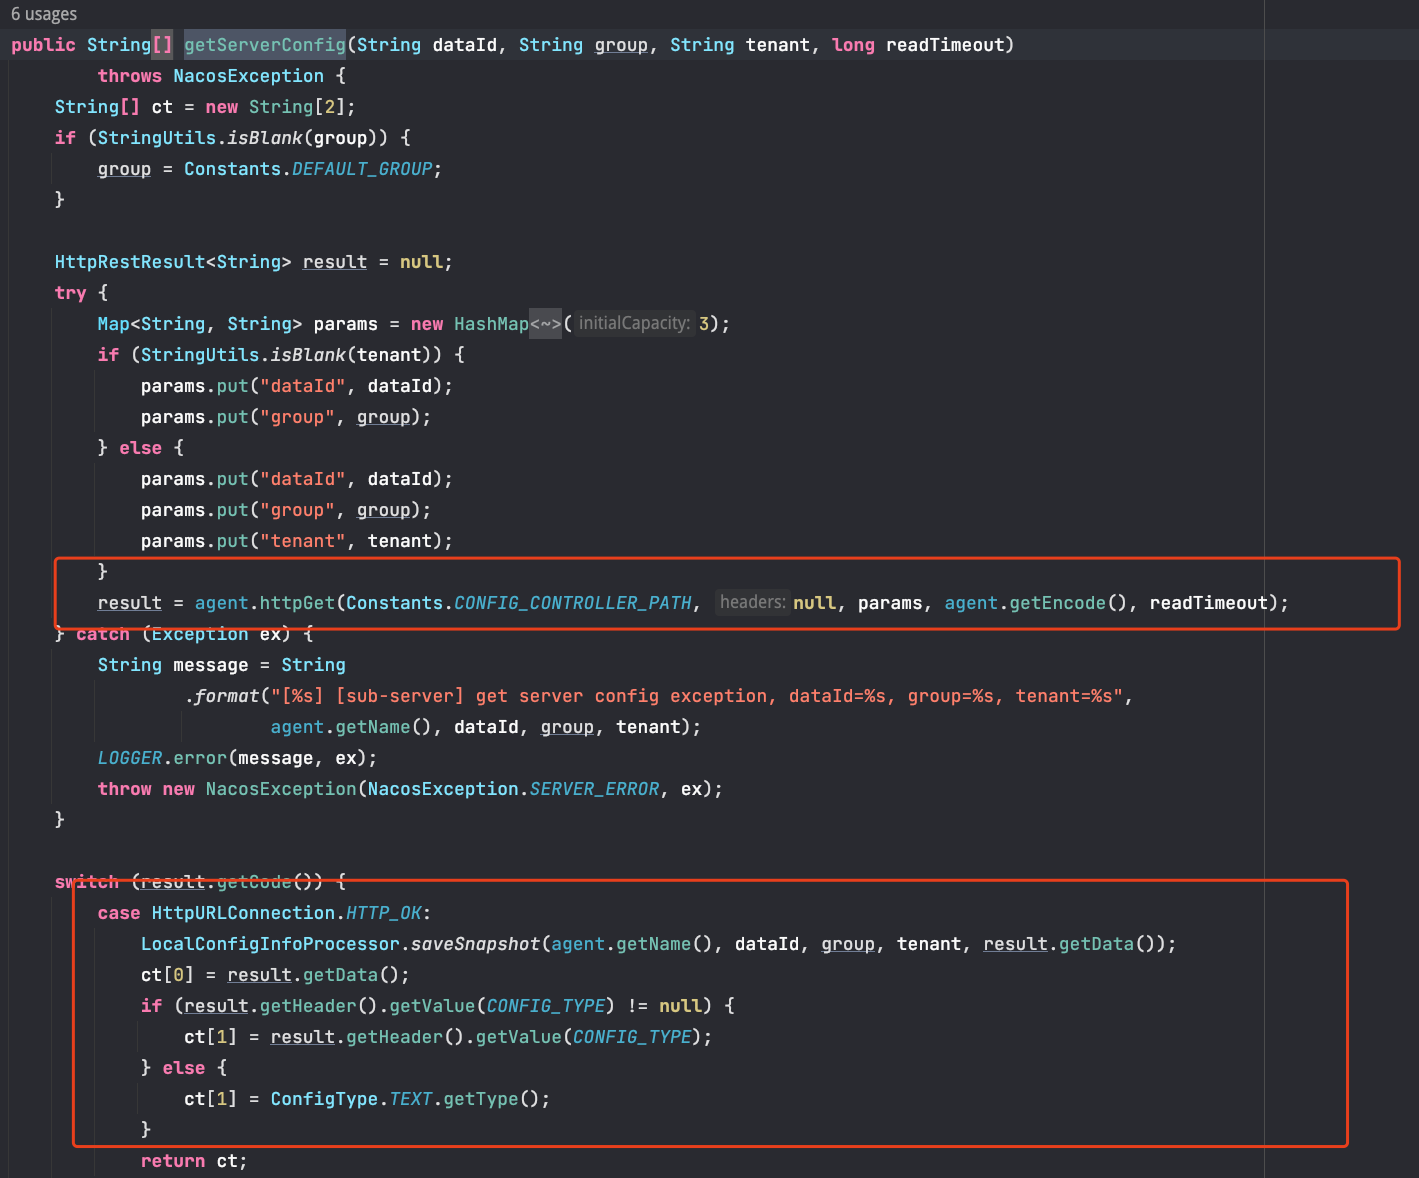1419x1178 pixels.
Task: Click the saveSnapshot method call
Action: (x=476, y=944)
